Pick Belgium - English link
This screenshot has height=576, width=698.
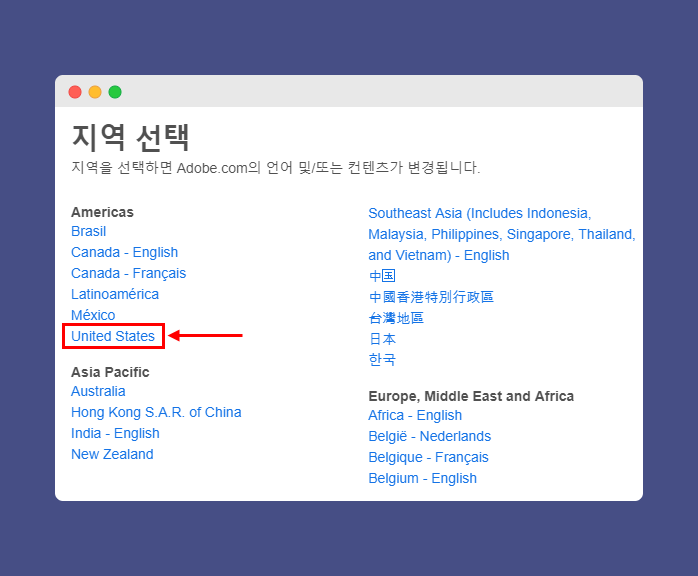tap(422, 478)
